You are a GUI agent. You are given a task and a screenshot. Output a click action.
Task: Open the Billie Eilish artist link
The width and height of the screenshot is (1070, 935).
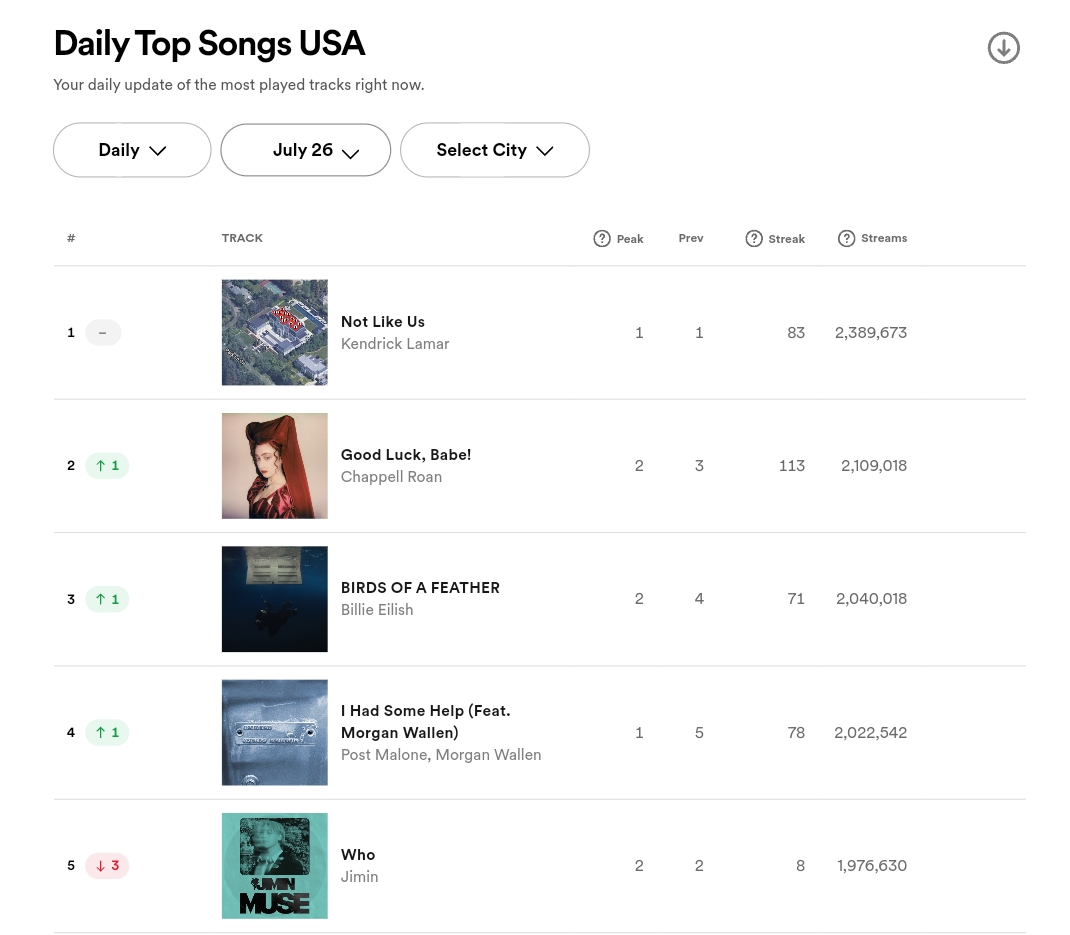point(377,609)
